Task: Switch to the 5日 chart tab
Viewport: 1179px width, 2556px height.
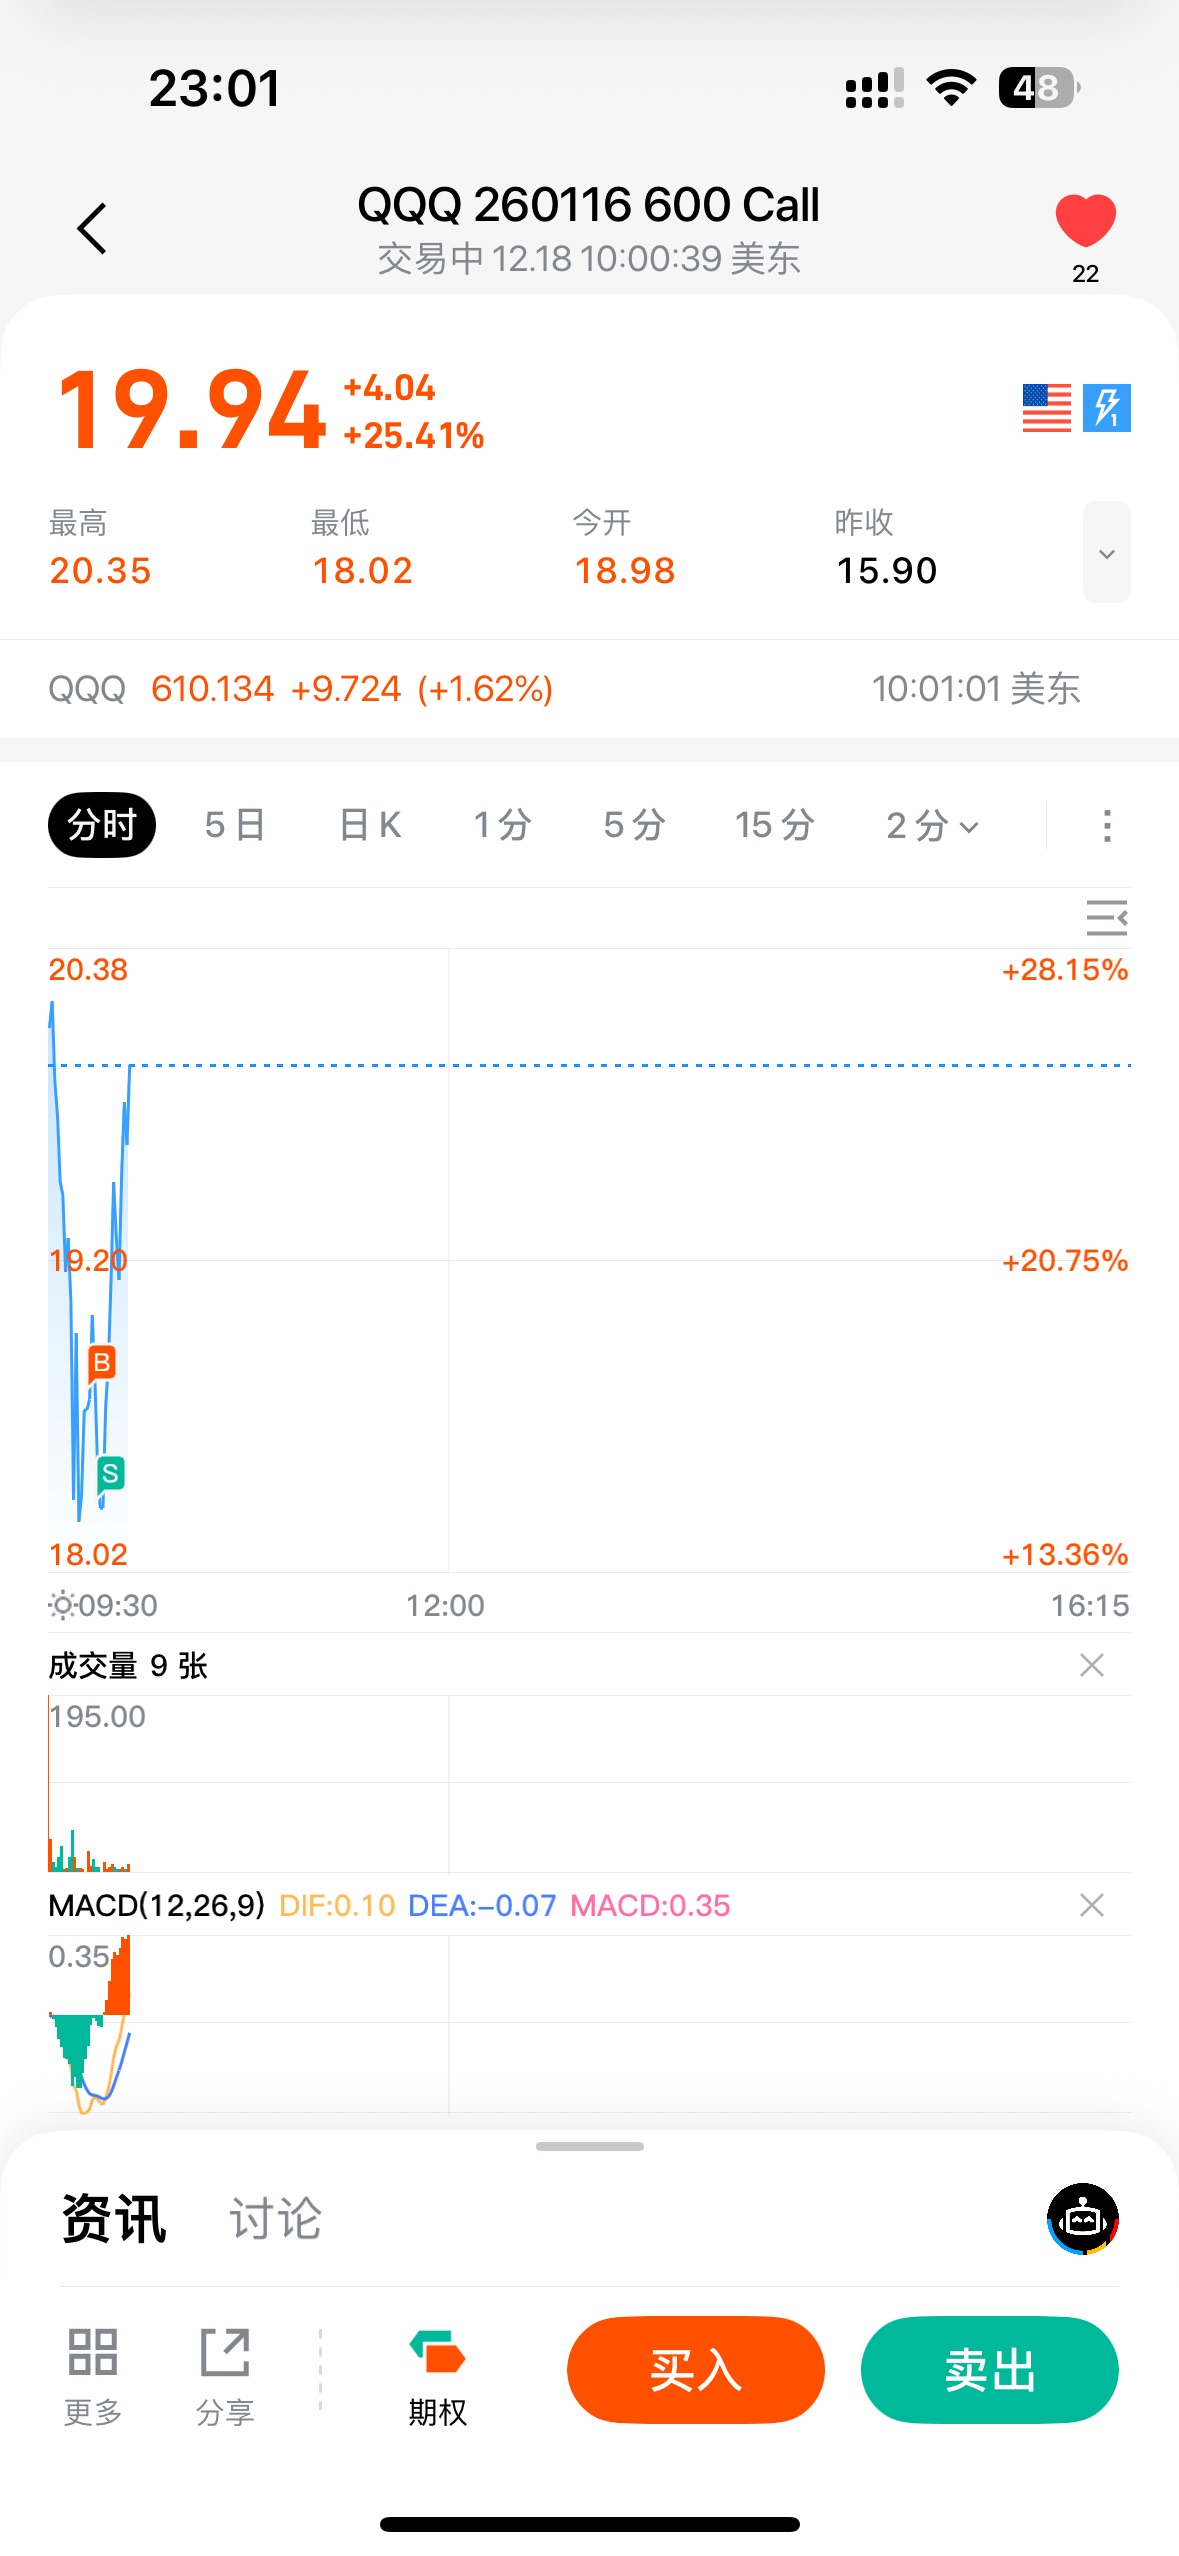Action: pos(235,826)
